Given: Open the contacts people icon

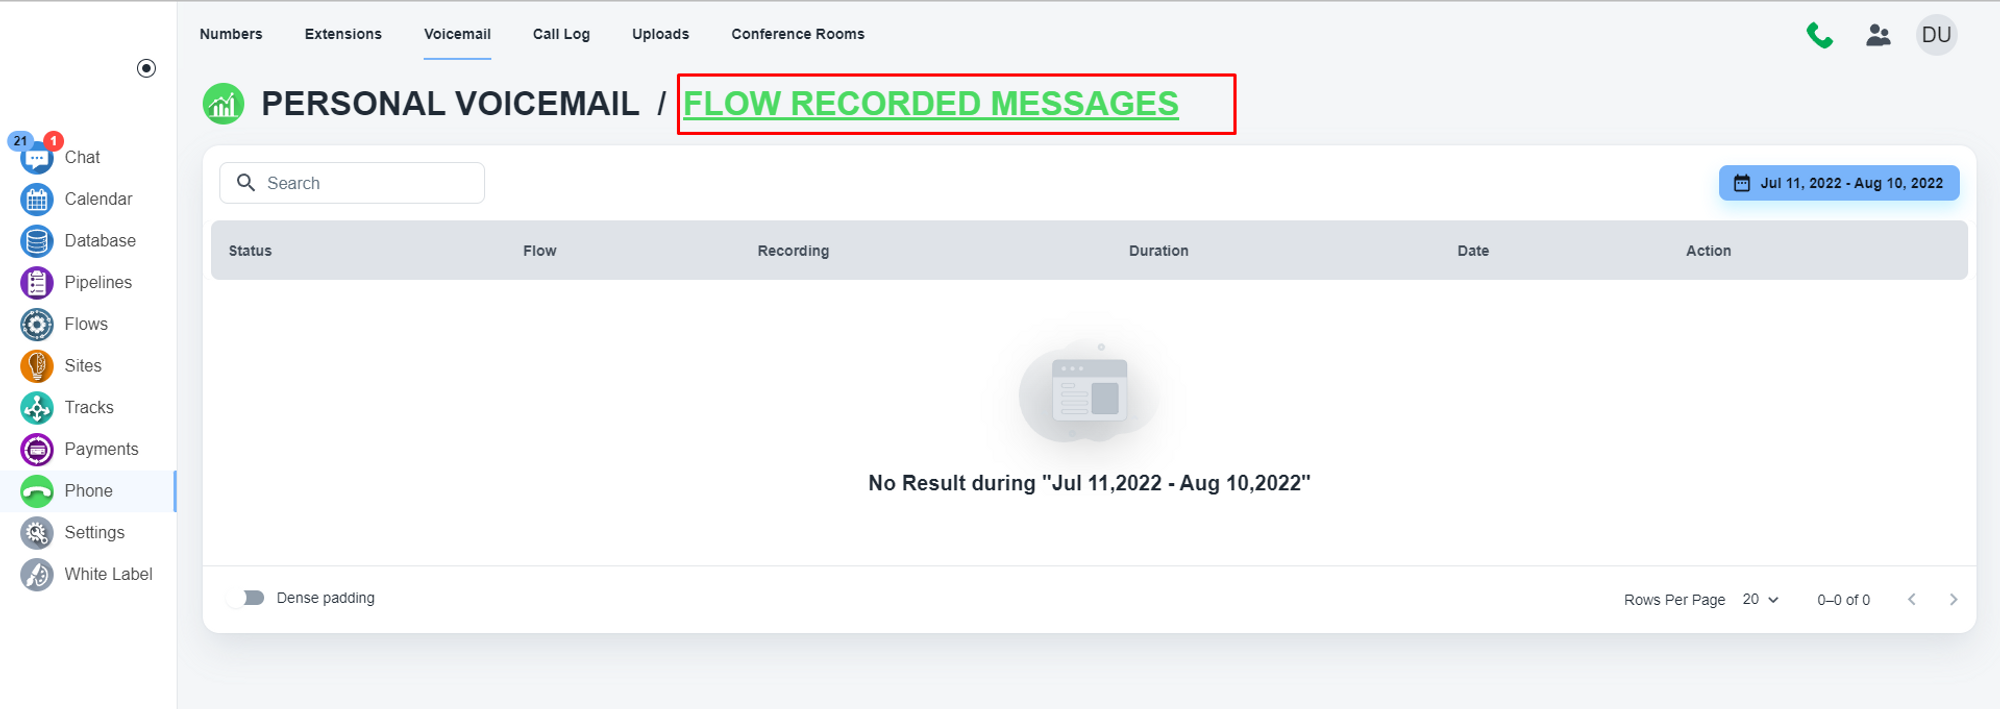Looking at the screenshot, I should tap(1878, 35).
